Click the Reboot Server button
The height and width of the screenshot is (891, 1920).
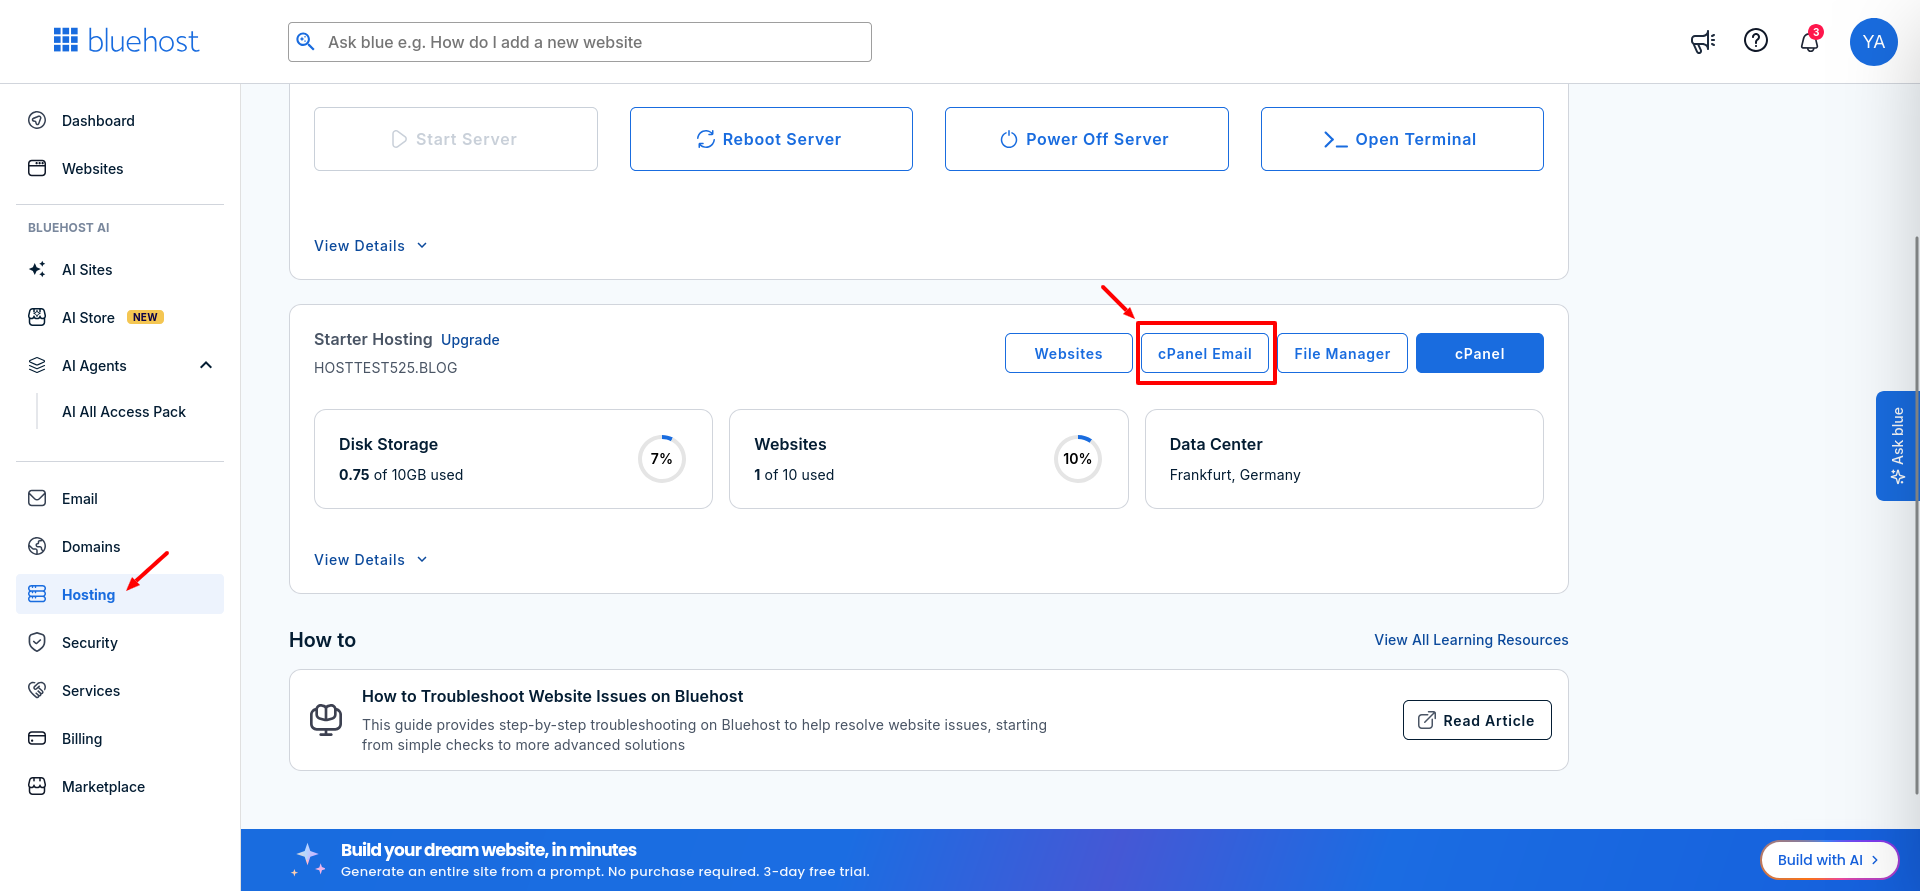click(x=771, y=139)
